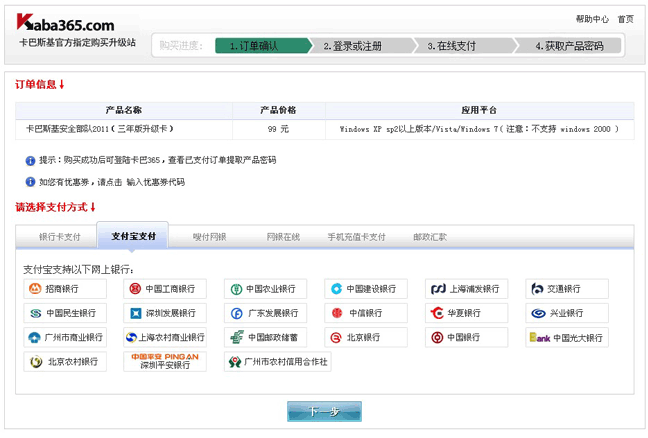Choose 中国邮政储蓄 bank icon
Viewport: 648px width, 438px height.
click(265, 338)
